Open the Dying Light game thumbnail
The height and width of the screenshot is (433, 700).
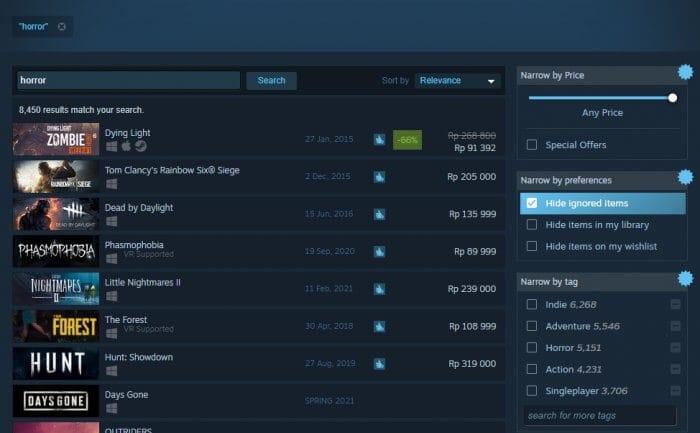[x=56, y=139]
